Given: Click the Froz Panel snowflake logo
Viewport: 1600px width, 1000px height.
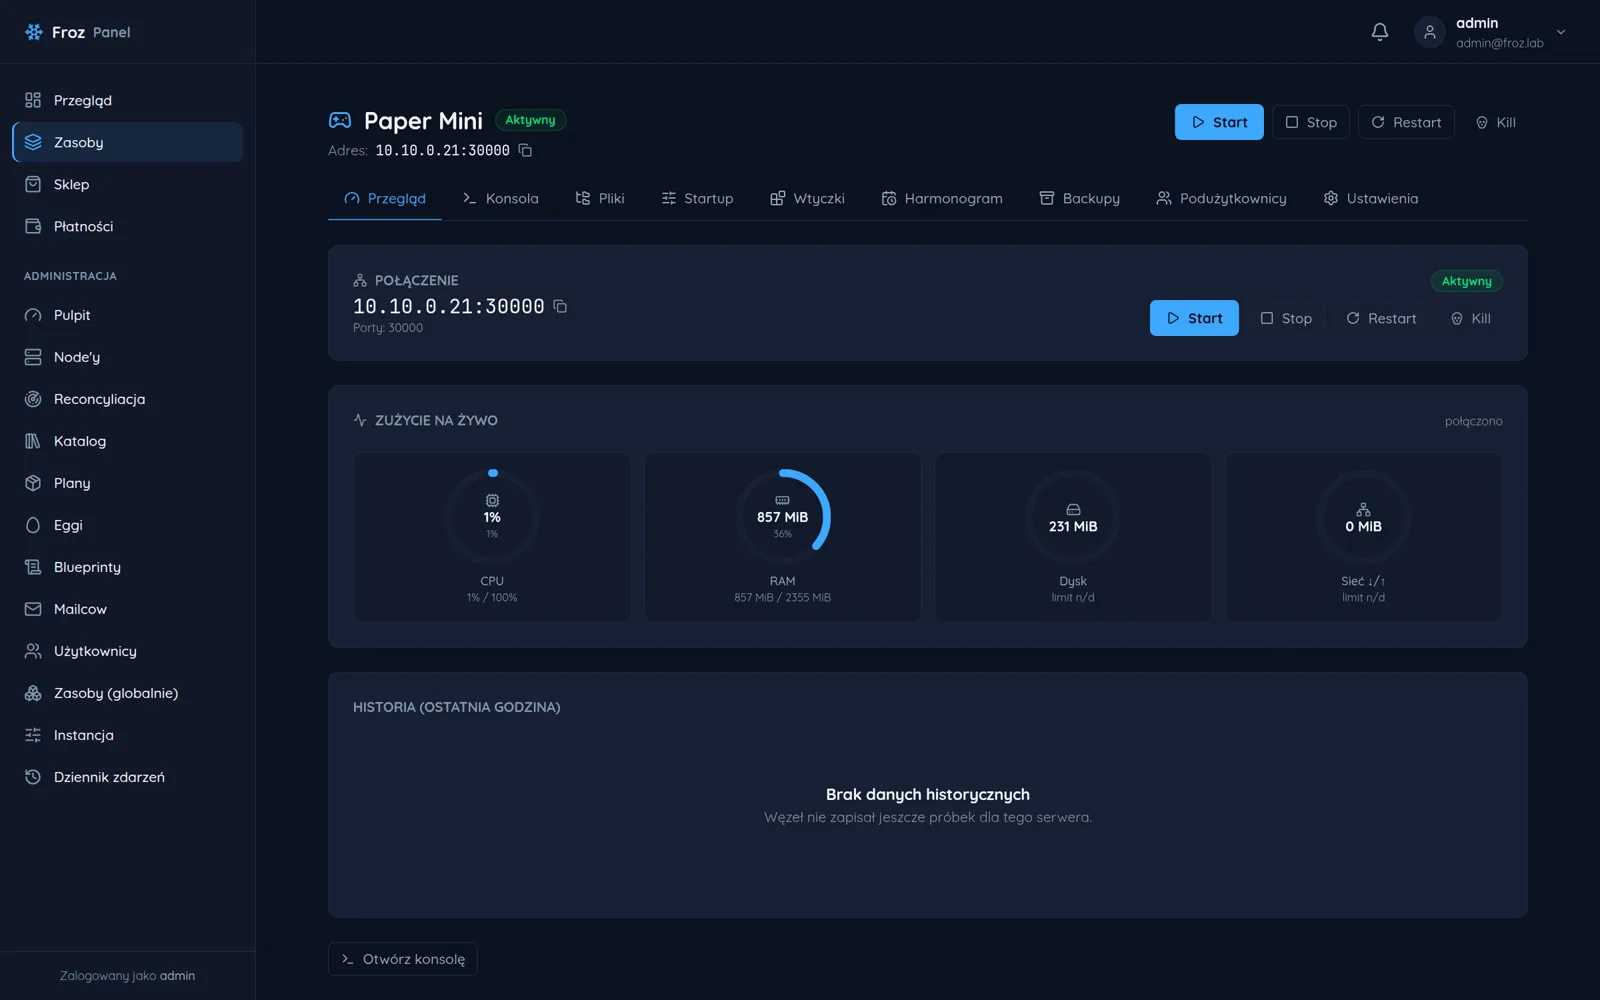Looking at the screenshot, I should (x=33, y=32).
